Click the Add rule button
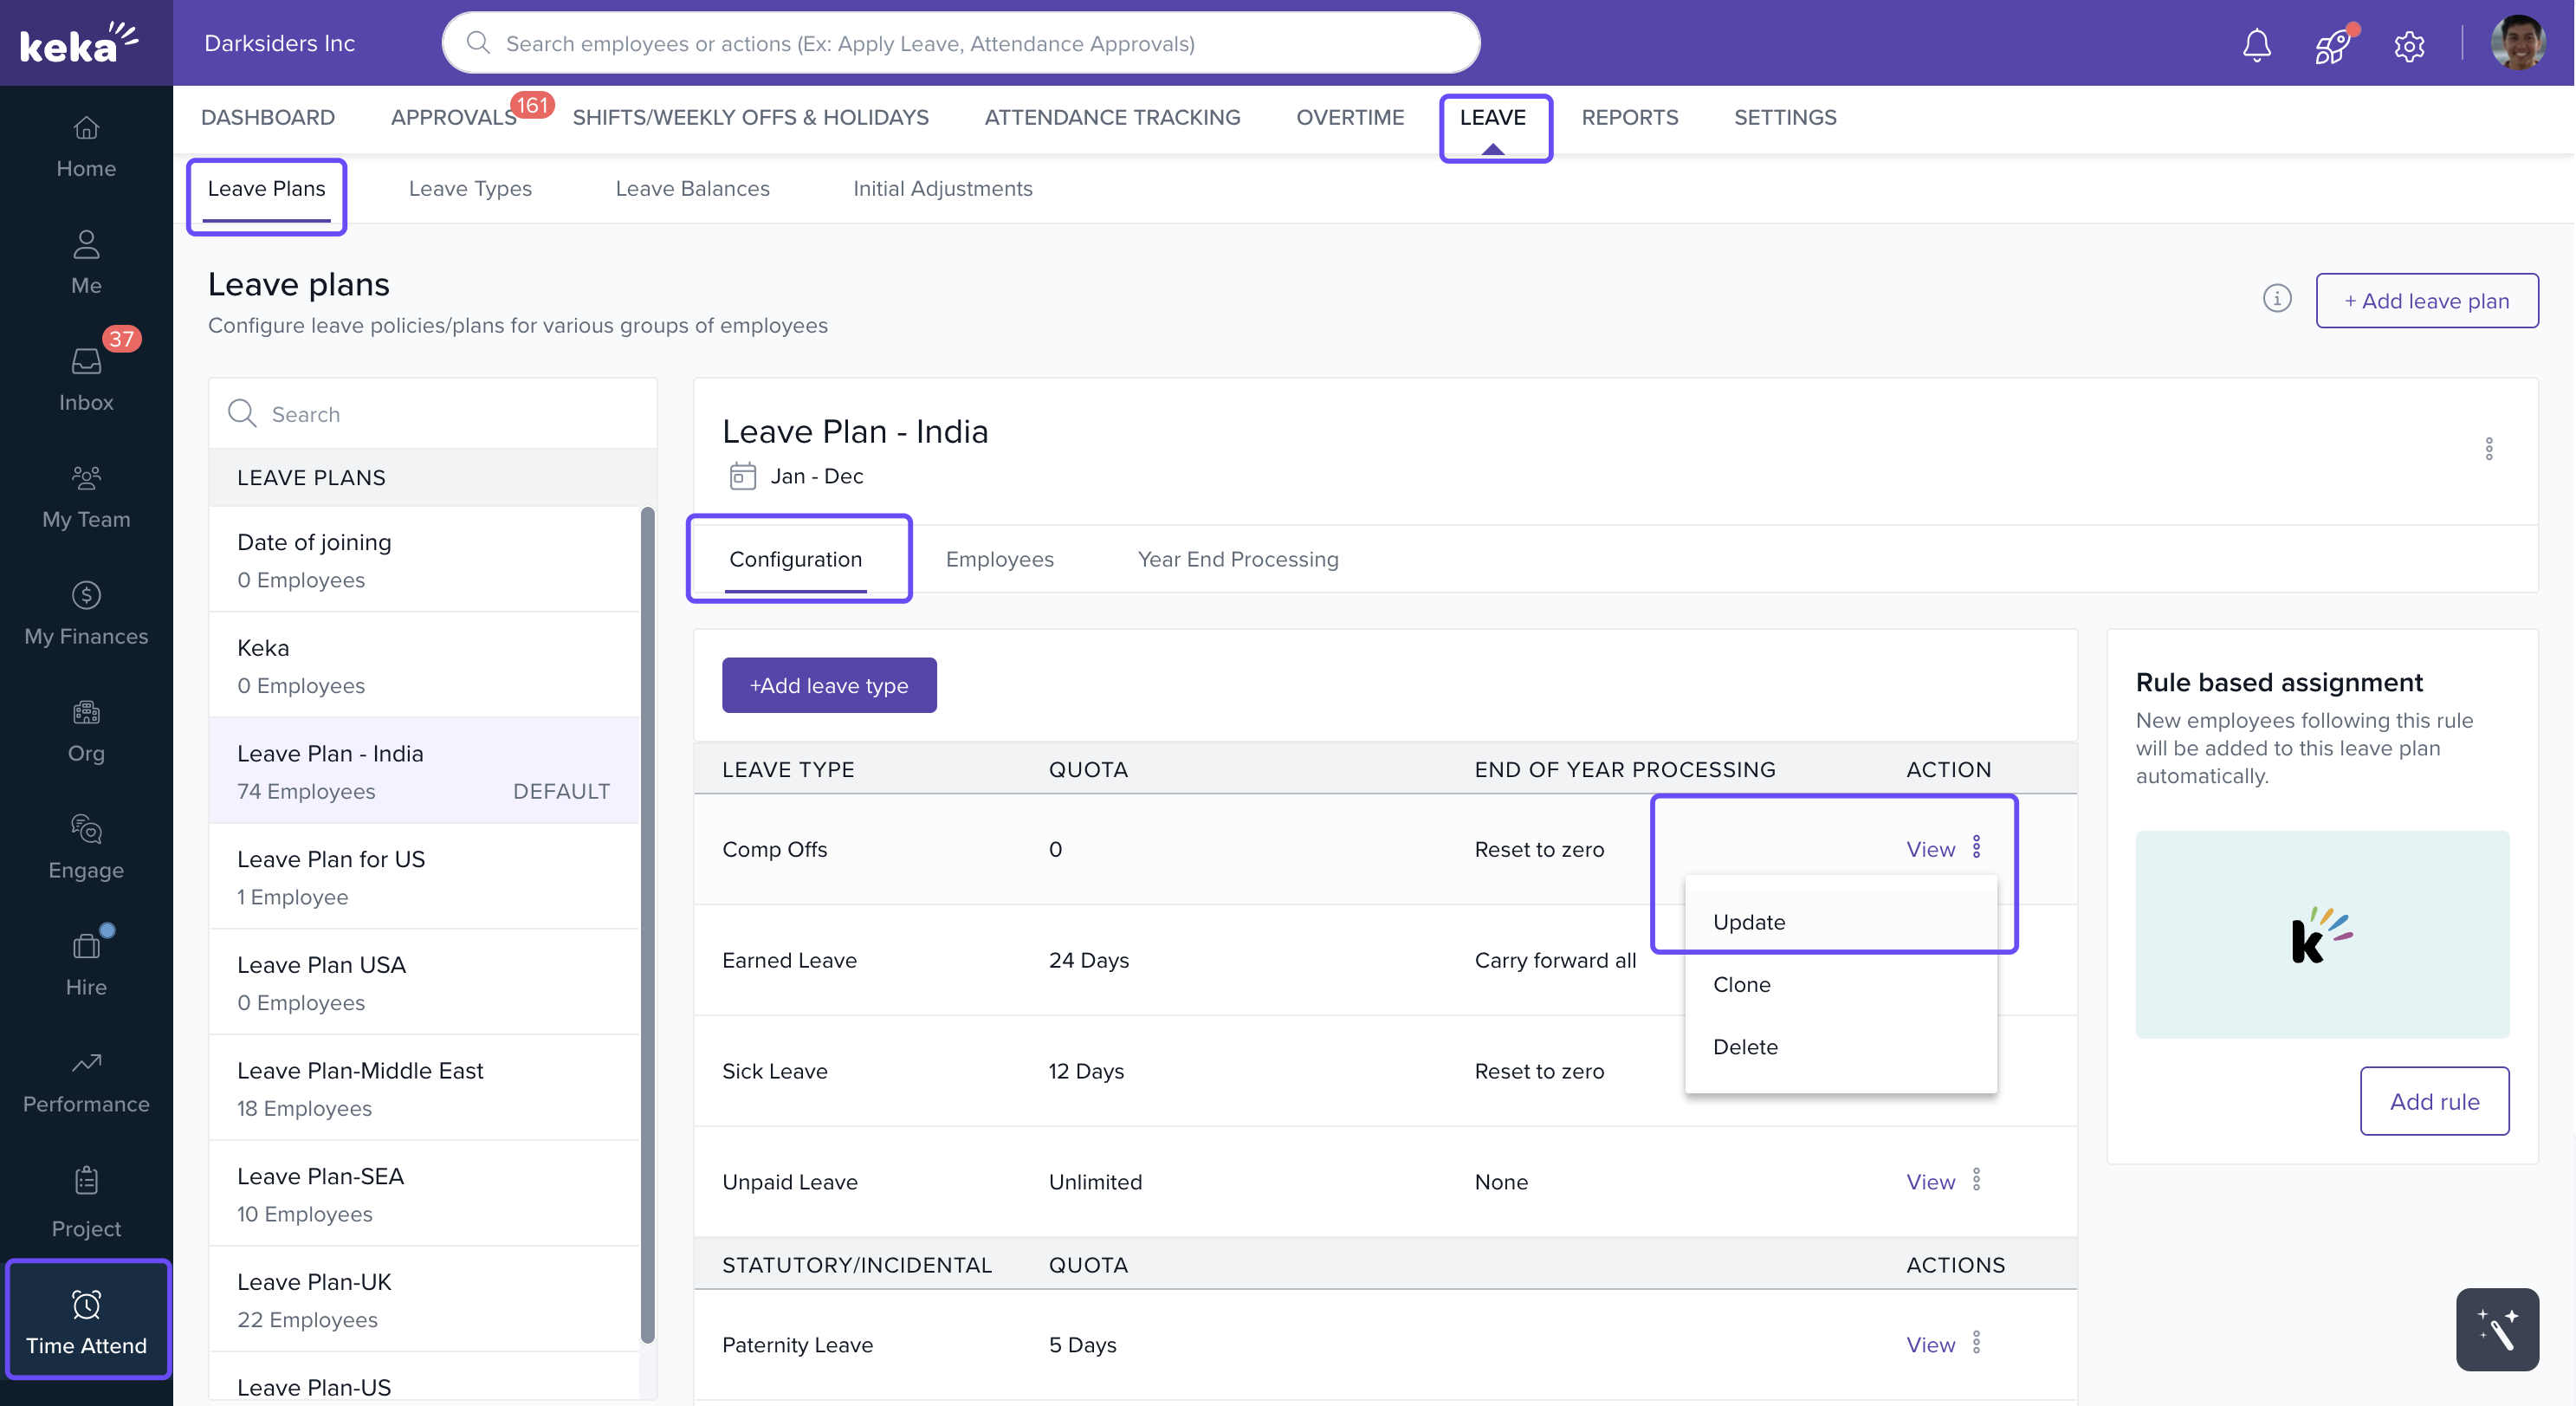Image resolution: width=2576 pixels, height=1406 pixels. pyautogui.click(x=2433, y=1101)
